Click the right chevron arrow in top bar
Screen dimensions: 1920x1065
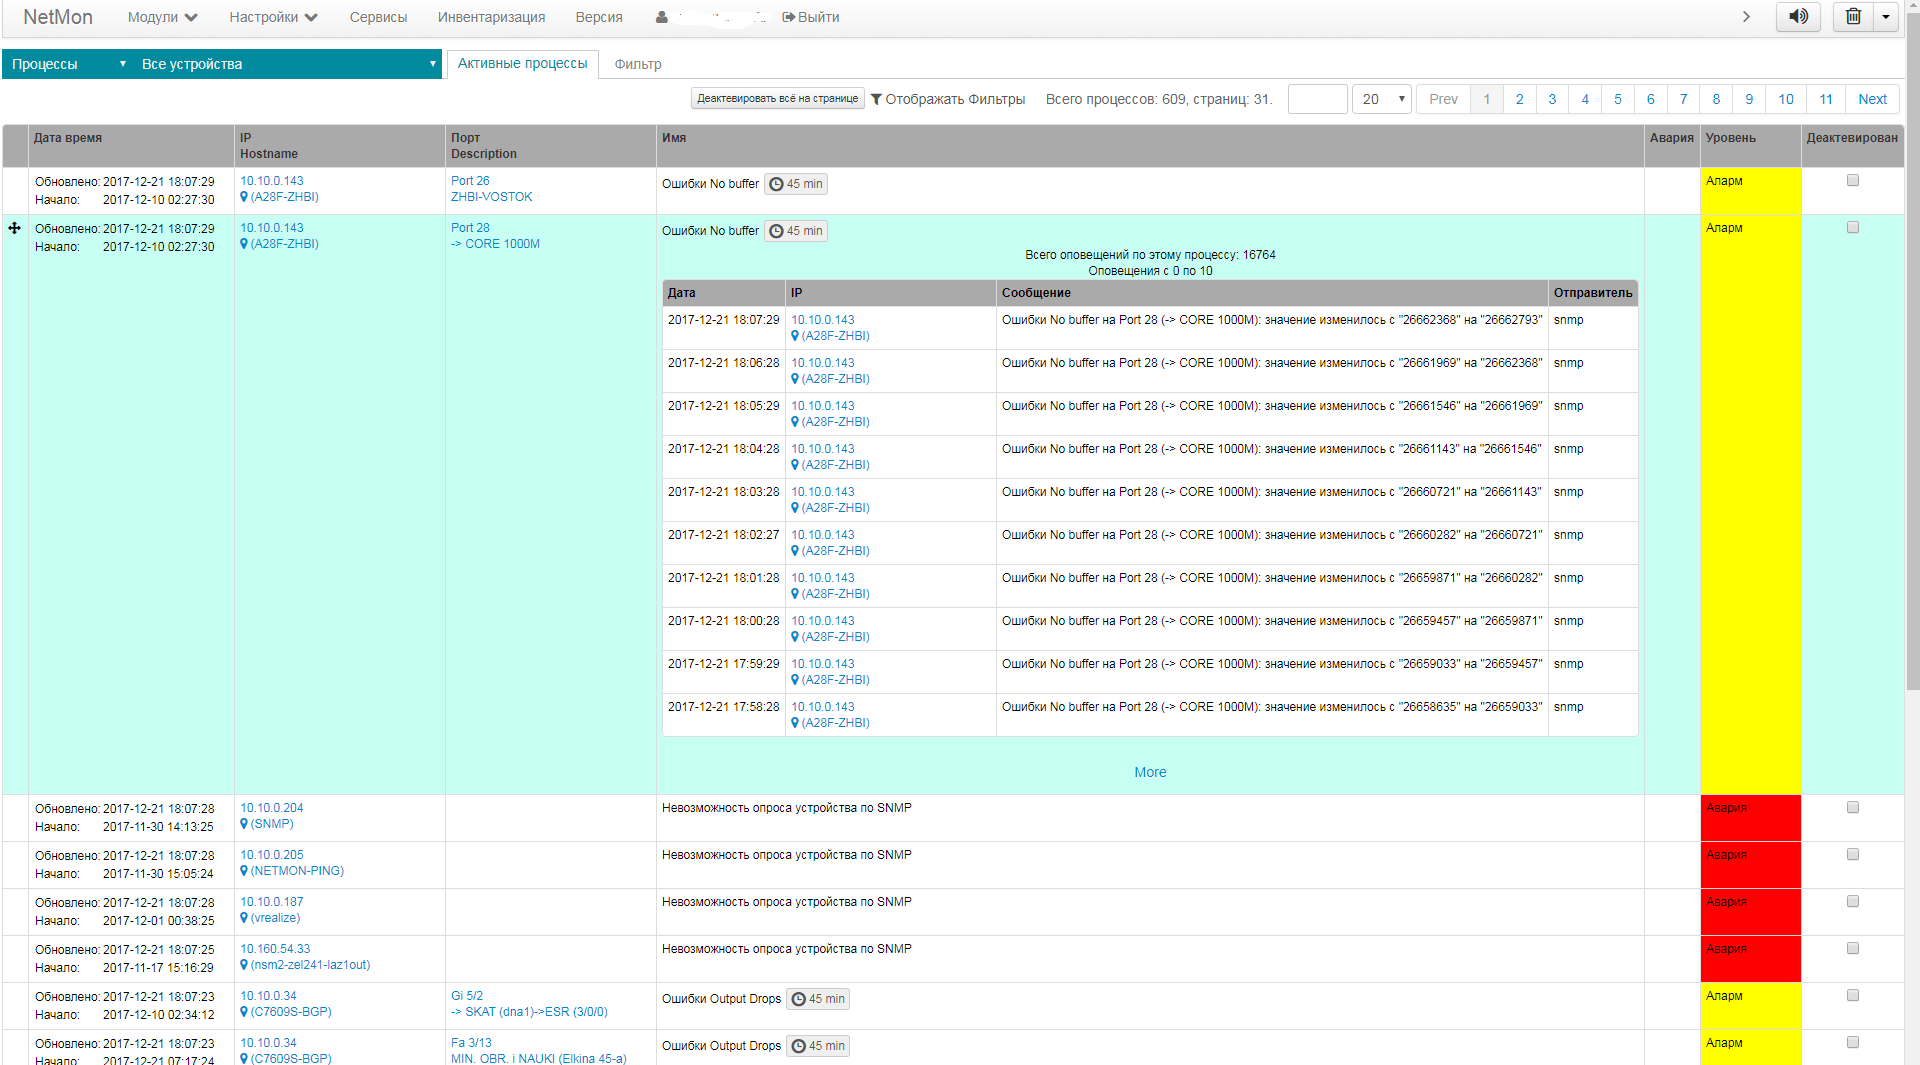coord(1746,17)
